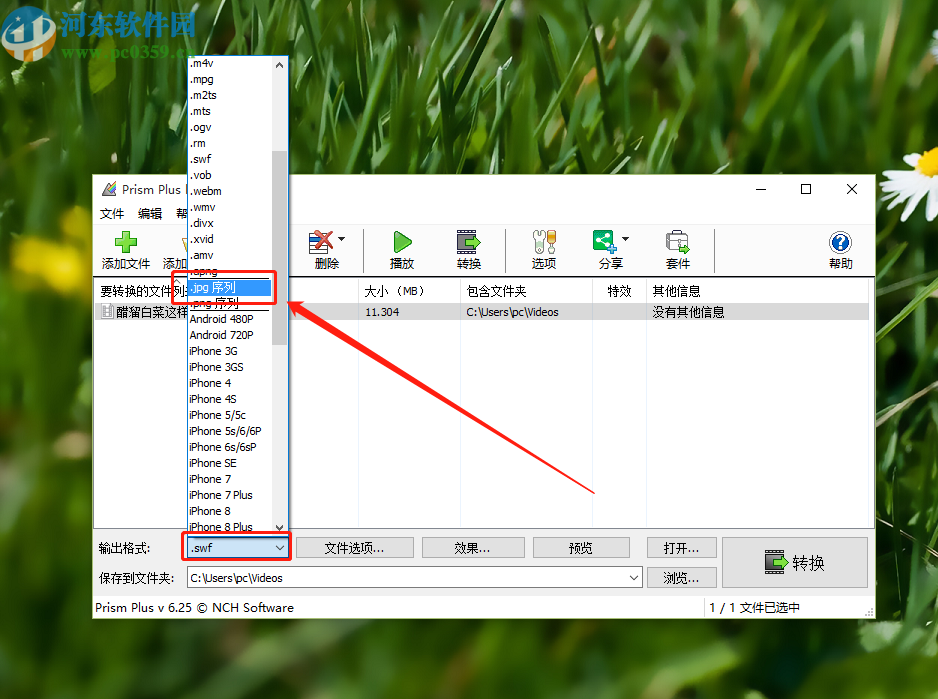
Task: Choose the .png 序列 option
Action: coord(230,303)
